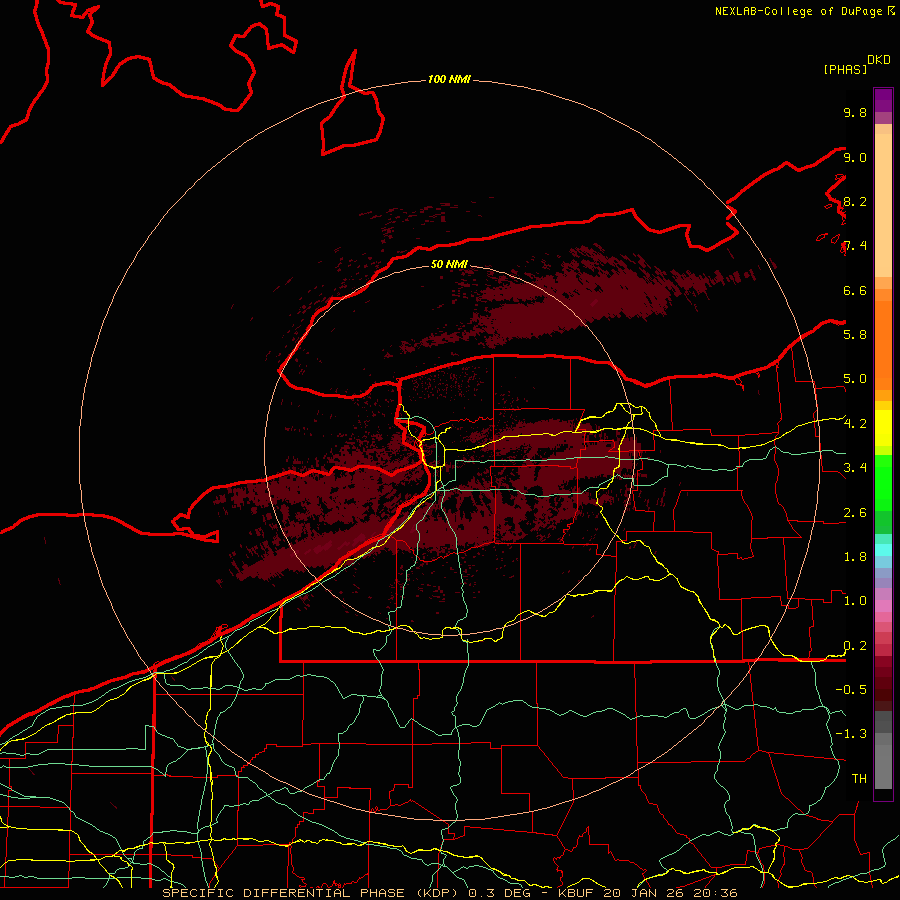Click the 4.2 value on the color scale
The width and height of the screenshot is (900, 900).
[x=855, y=424]
